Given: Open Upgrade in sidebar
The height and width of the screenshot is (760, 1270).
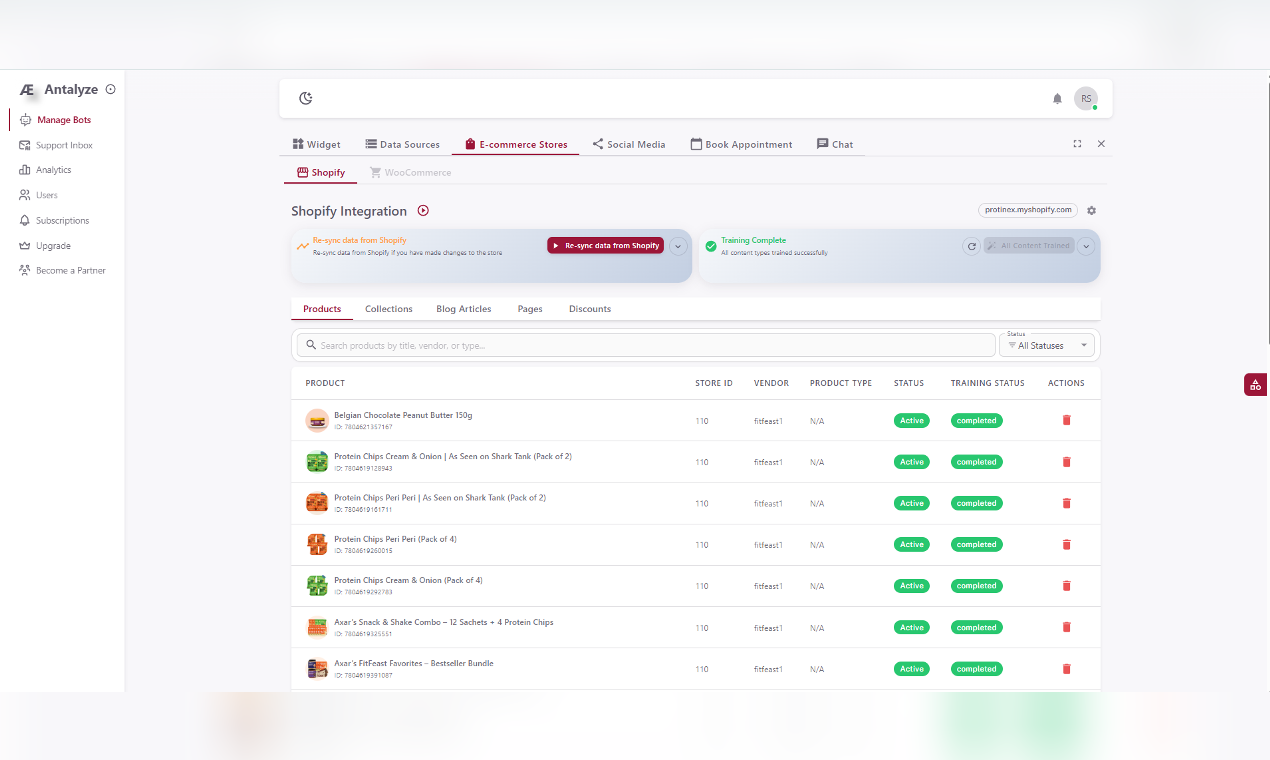Looking at the screenshot, I should coord(53,245).
